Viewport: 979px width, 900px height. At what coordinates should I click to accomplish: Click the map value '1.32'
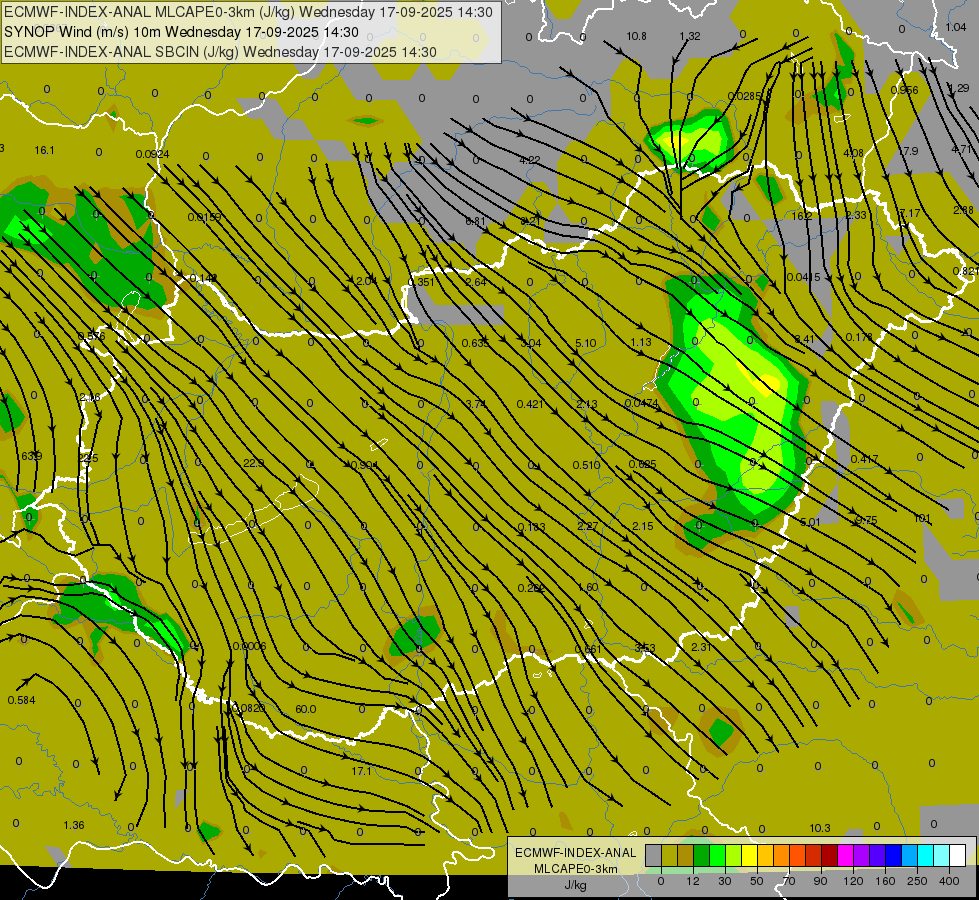690,36
